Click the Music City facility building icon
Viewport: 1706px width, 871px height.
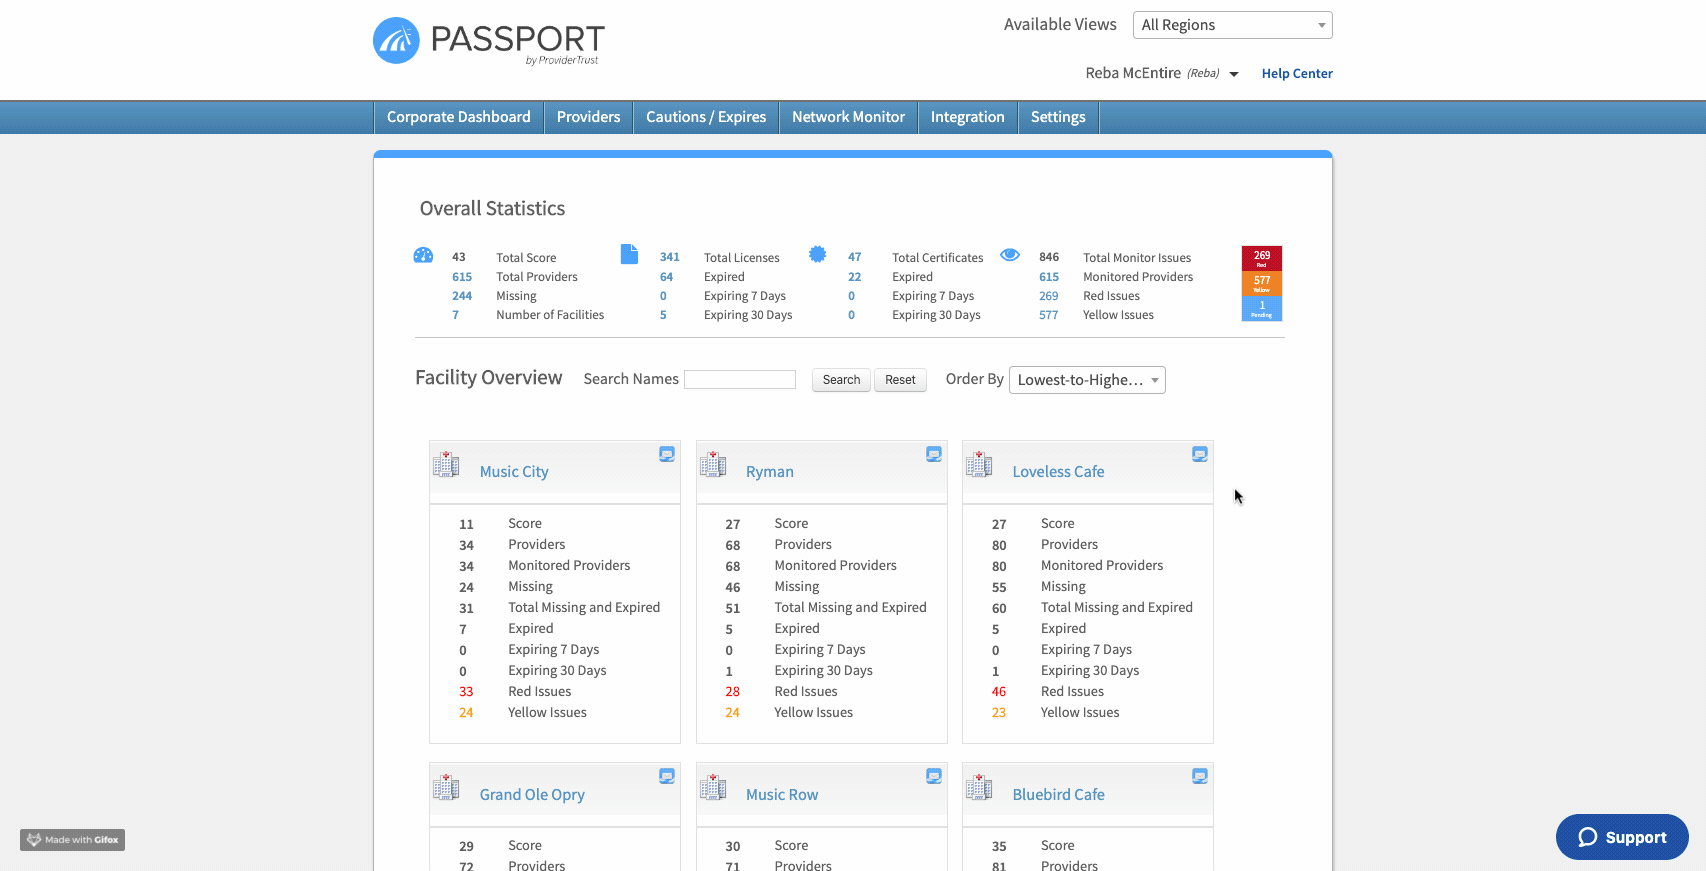pos(446,465)
